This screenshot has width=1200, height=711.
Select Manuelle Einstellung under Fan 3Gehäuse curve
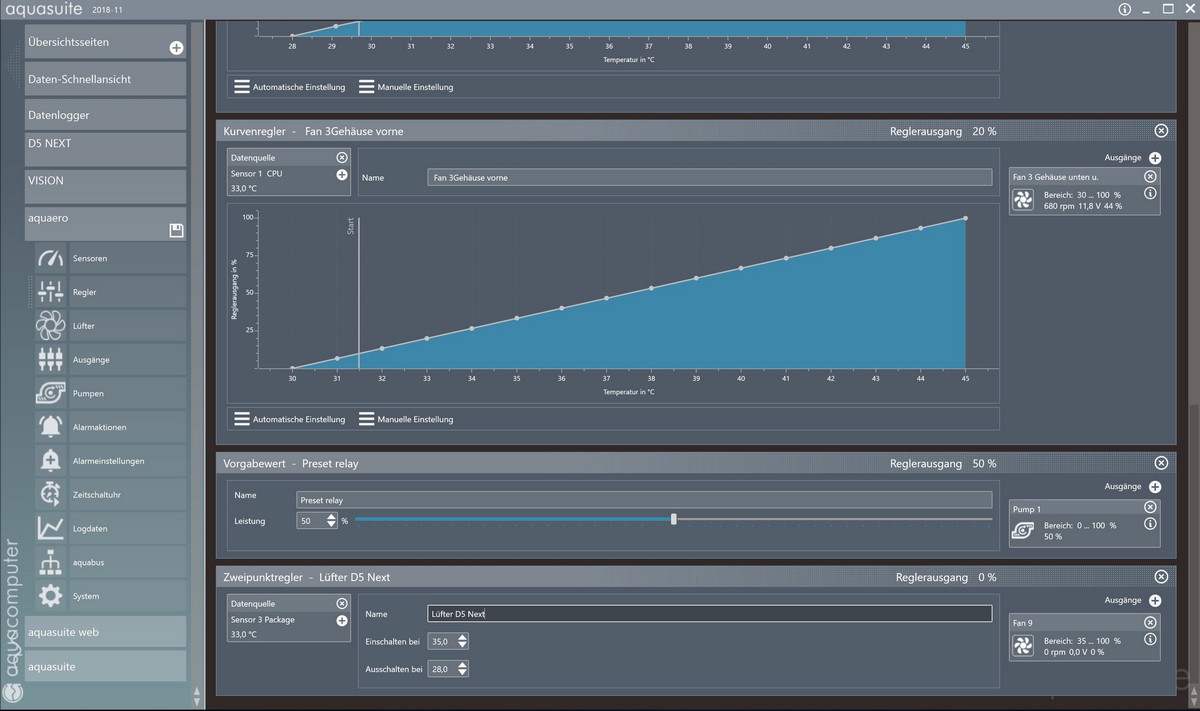[406, 419]
